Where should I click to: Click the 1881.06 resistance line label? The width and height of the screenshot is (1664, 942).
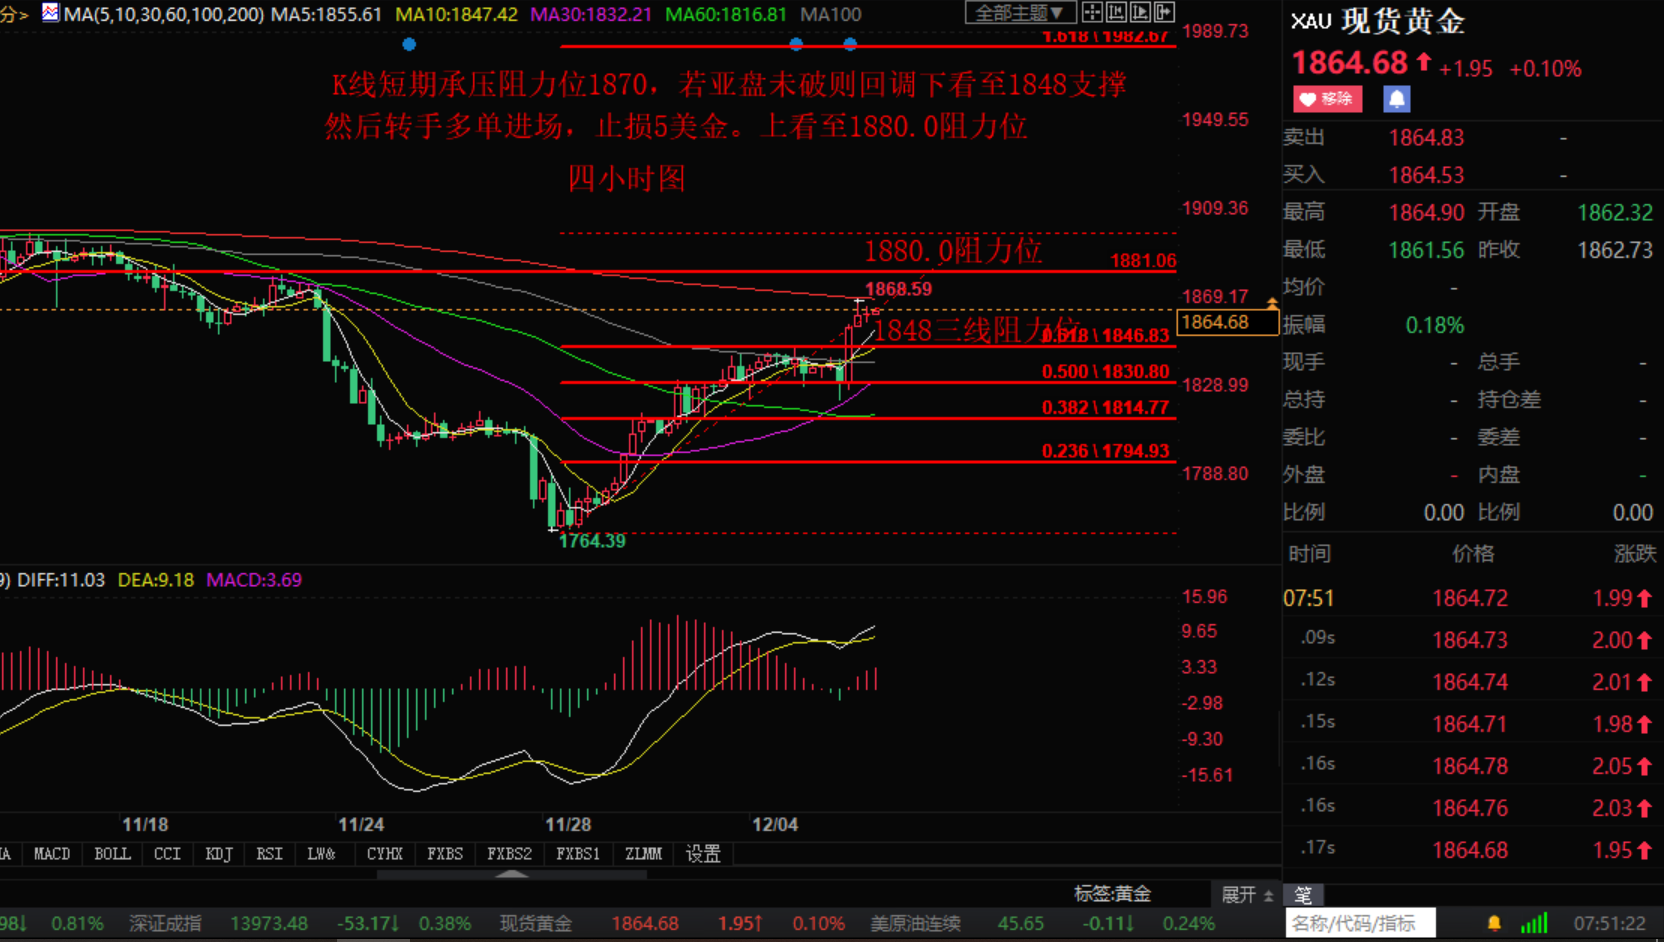pos(1143,261)
